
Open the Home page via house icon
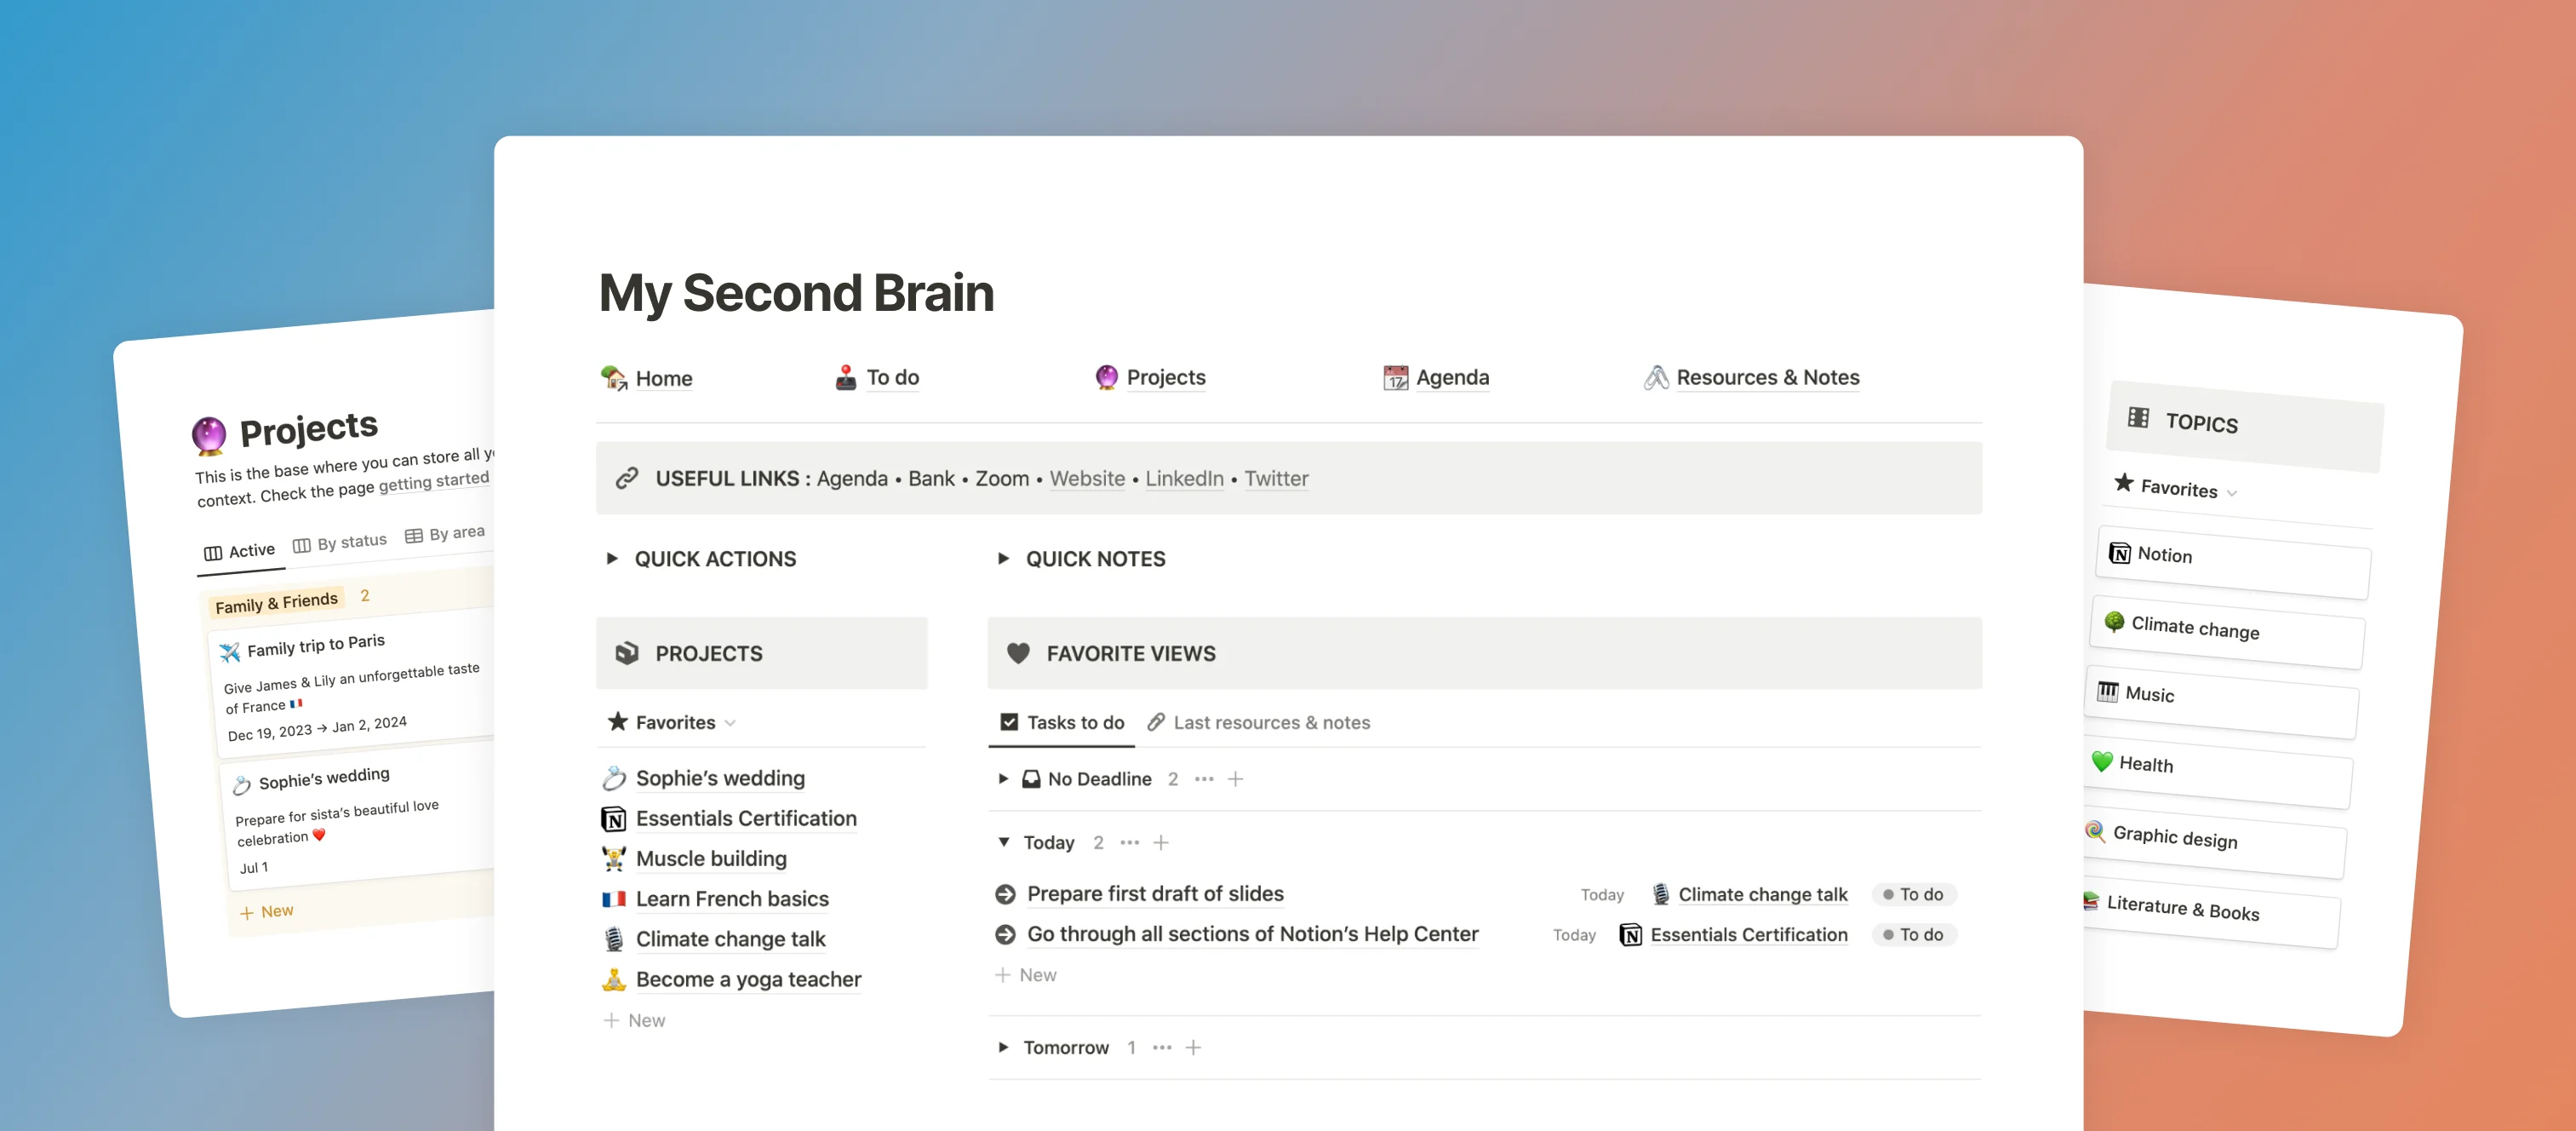[x=614, y=378]
